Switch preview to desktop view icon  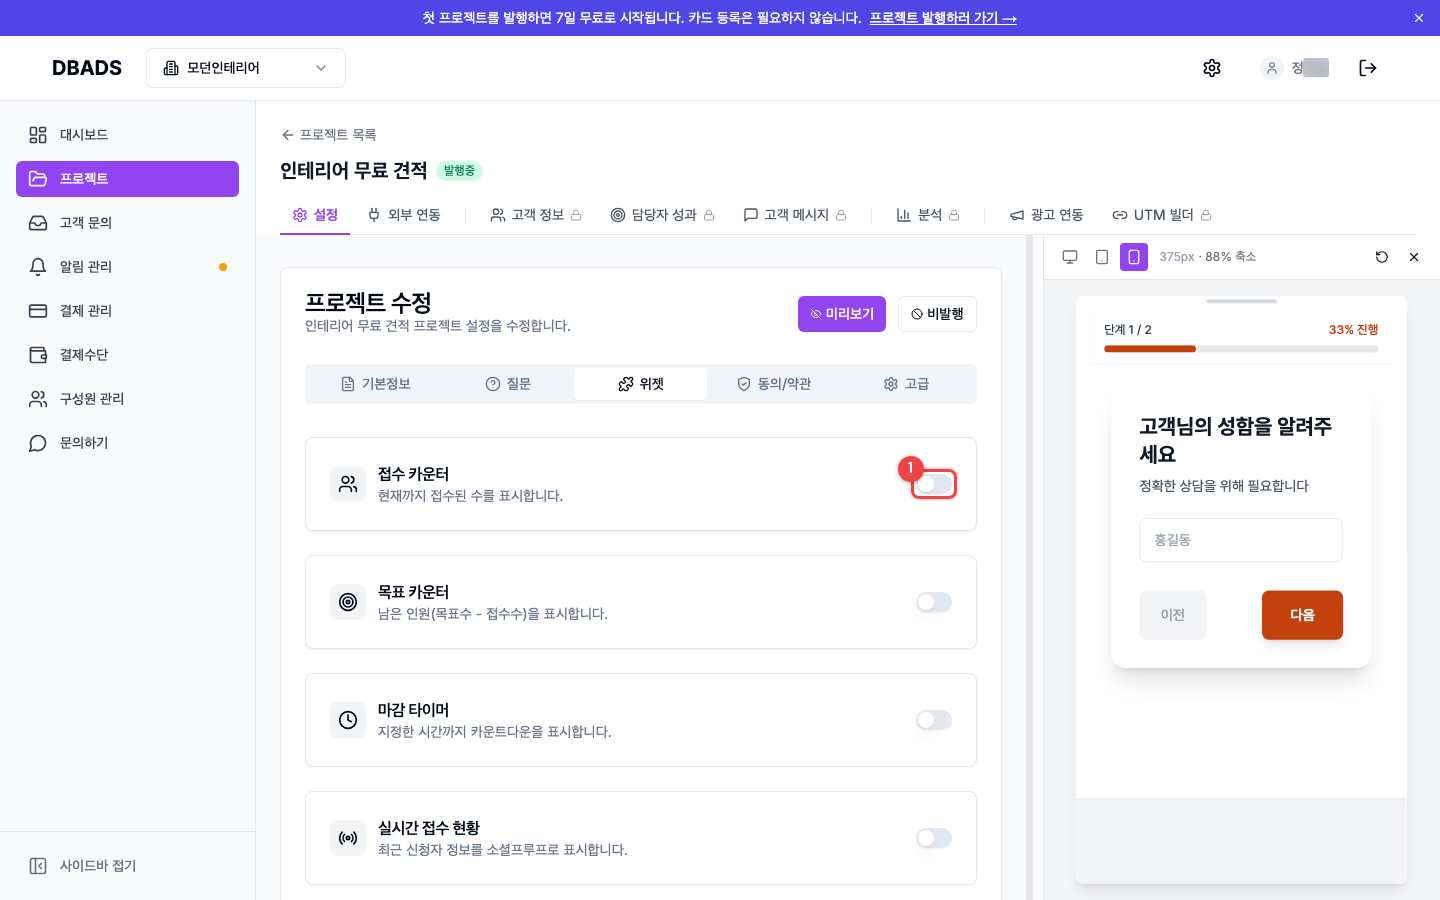(x=1070, y=257)
